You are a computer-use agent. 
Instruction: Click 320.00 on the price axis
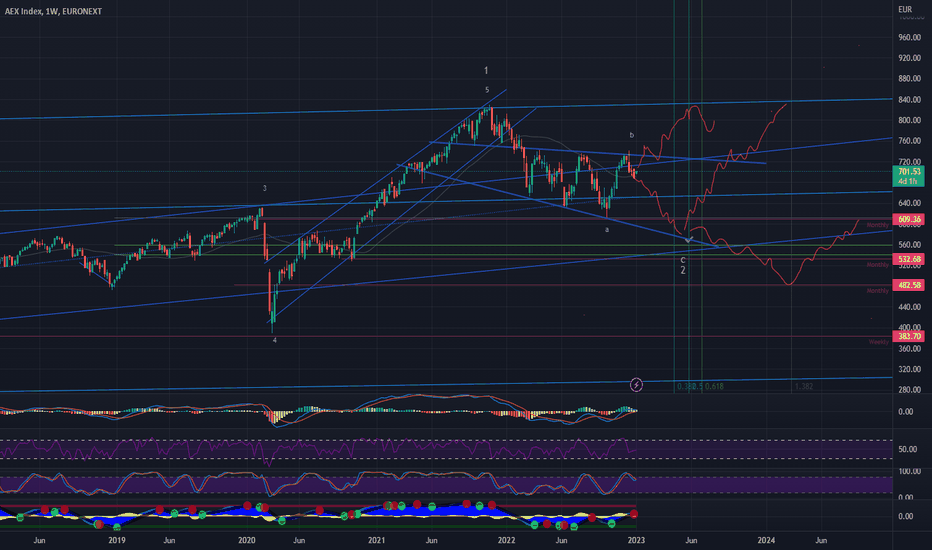tap(909, 369)
